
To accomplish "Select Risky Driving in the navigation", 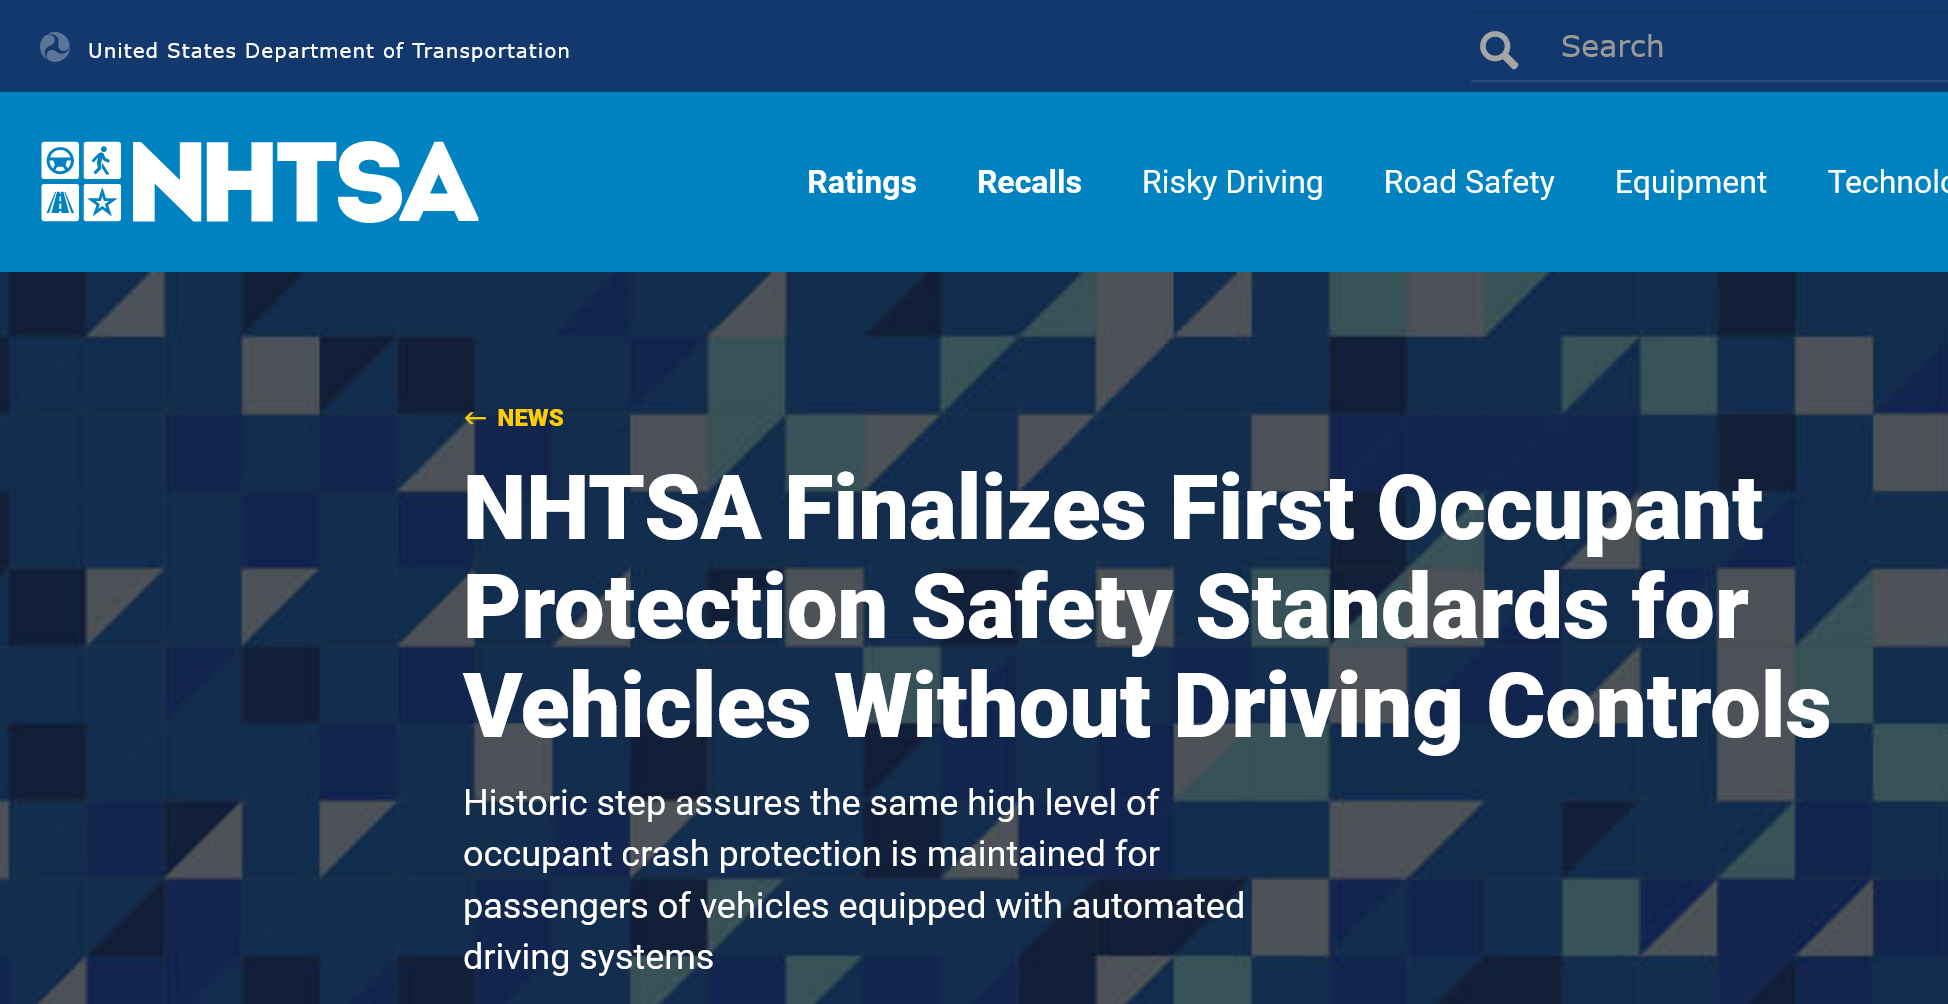I will pyautogui.click(x=1232, y=182).
